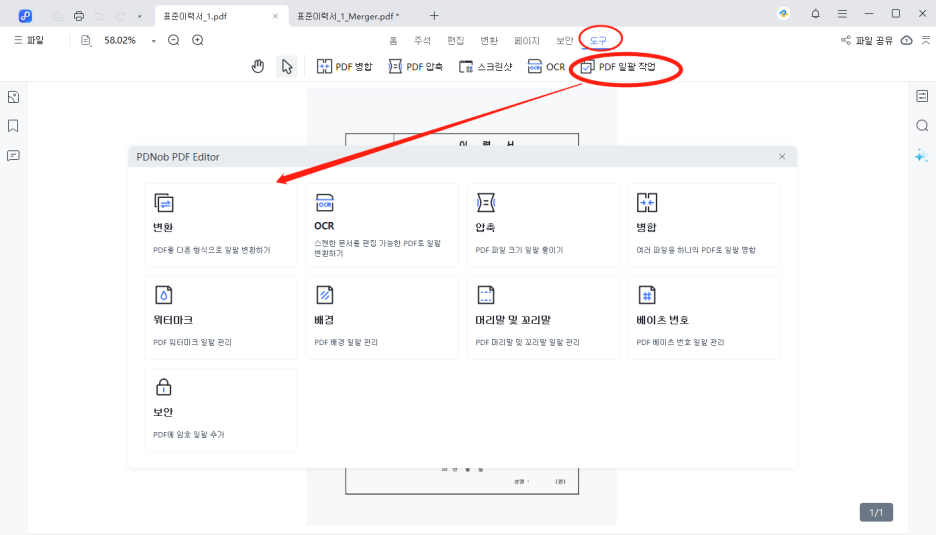936x535 pixels.
Task: Click the save icon in title bar
Action: click(58, 16)
